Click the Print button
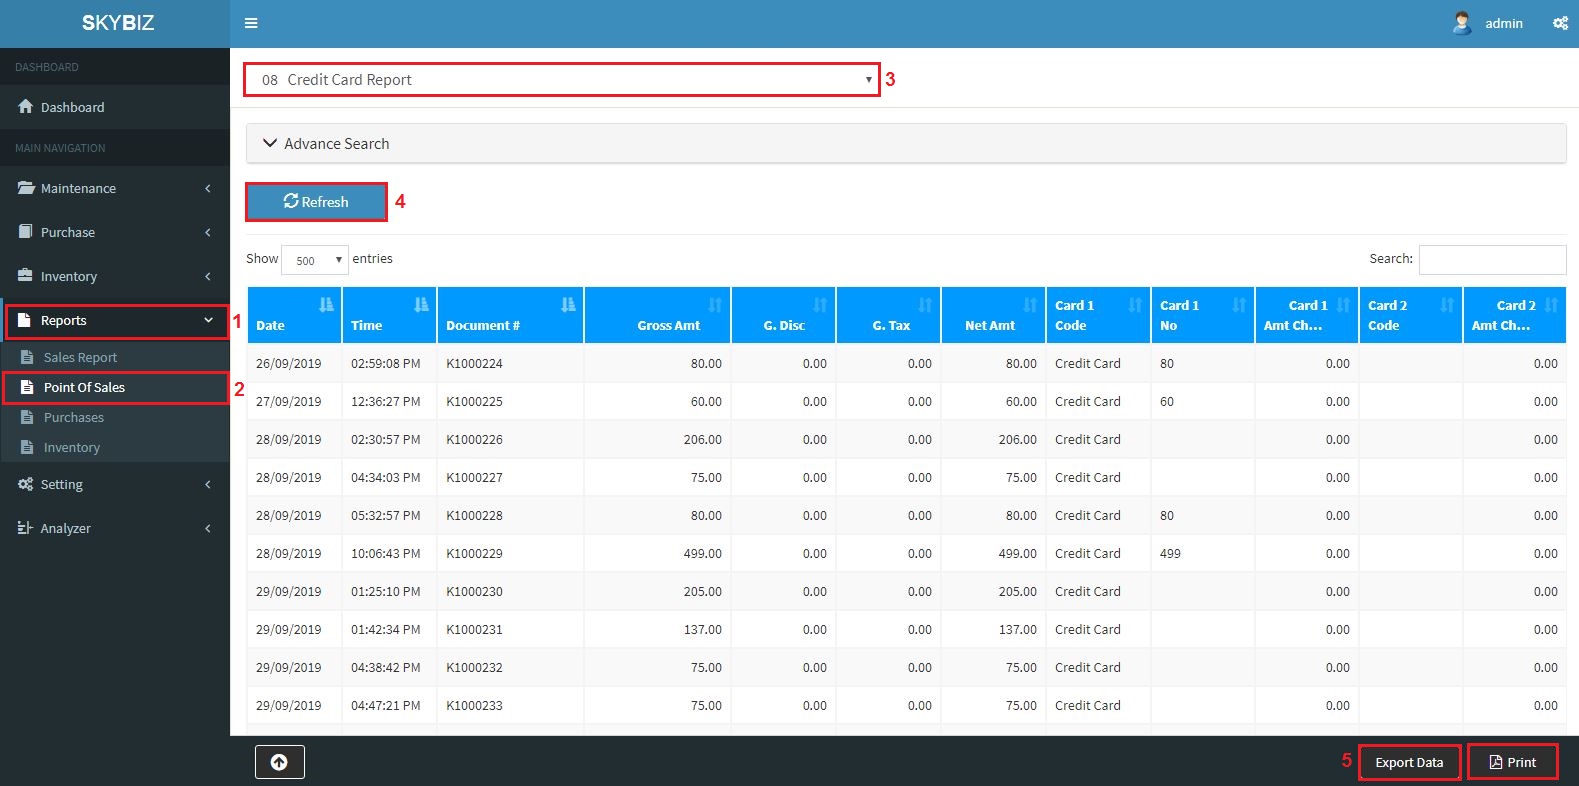Screen dimensions: 1579x786 point(1512,762)
